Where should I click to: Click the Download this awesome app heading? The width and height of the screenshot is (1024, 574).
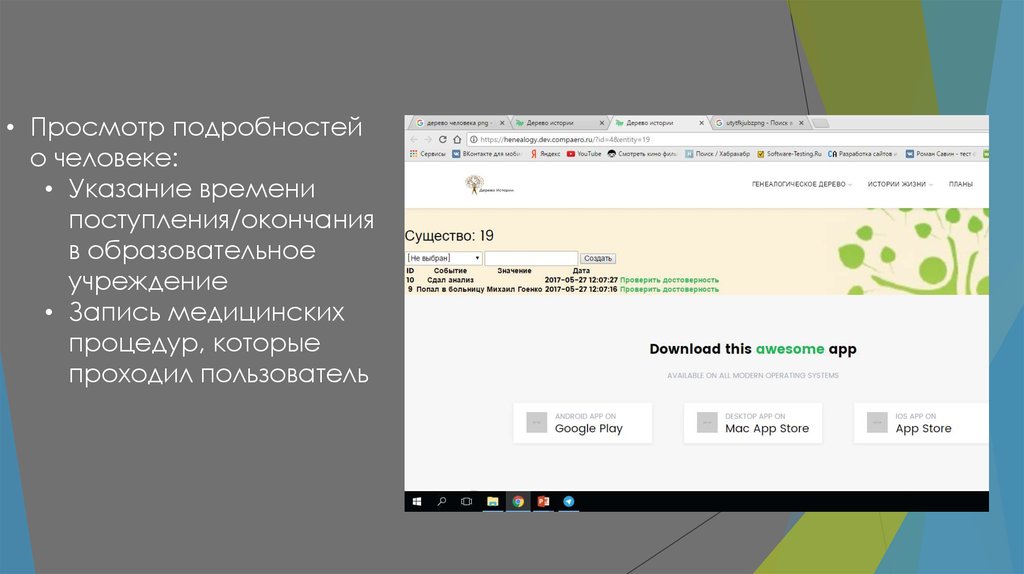[753, 349]
